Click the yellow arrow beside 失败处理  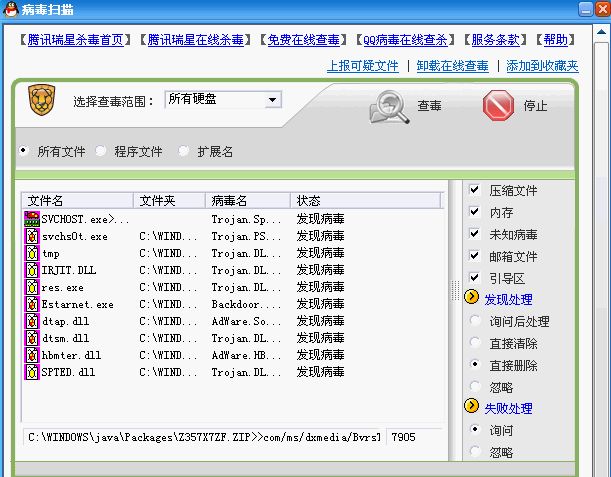coord(473,408)
